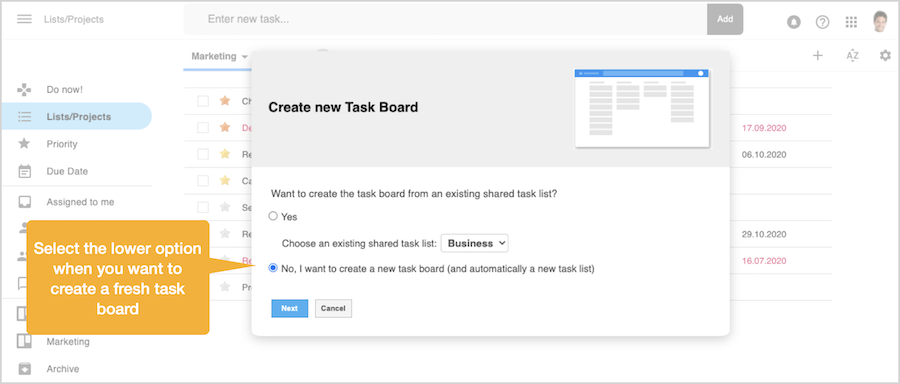Toggle star on task dated 29.10.2020
The width and height of the screenshot is (900, 384).
click(225, 234)
